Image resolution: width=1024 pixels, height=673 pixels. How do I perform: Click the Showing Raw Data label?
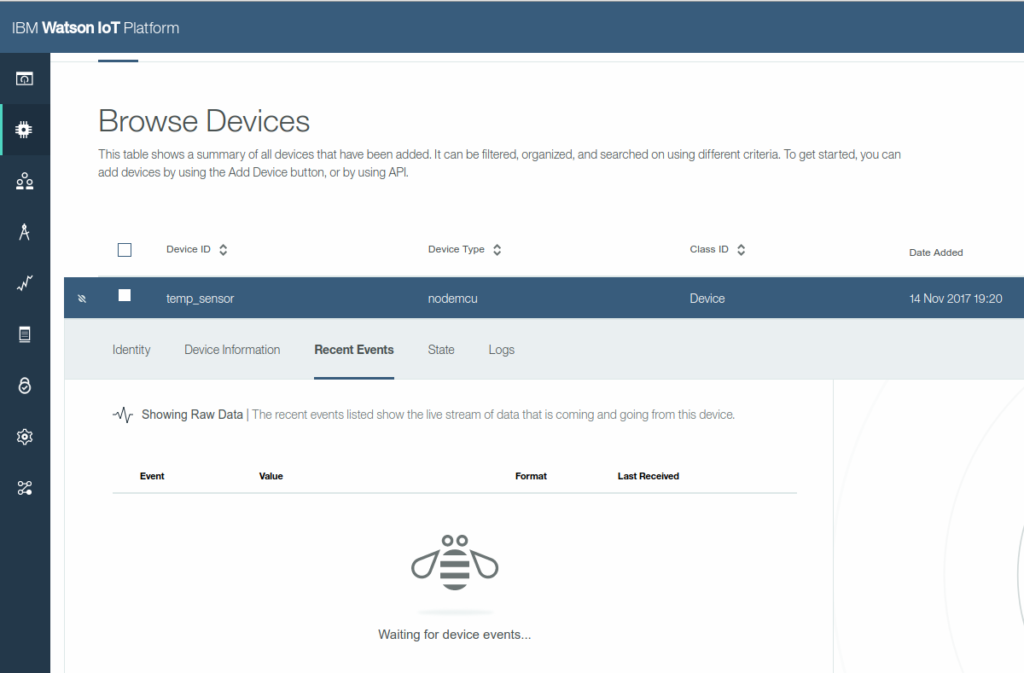coord(192,415)
